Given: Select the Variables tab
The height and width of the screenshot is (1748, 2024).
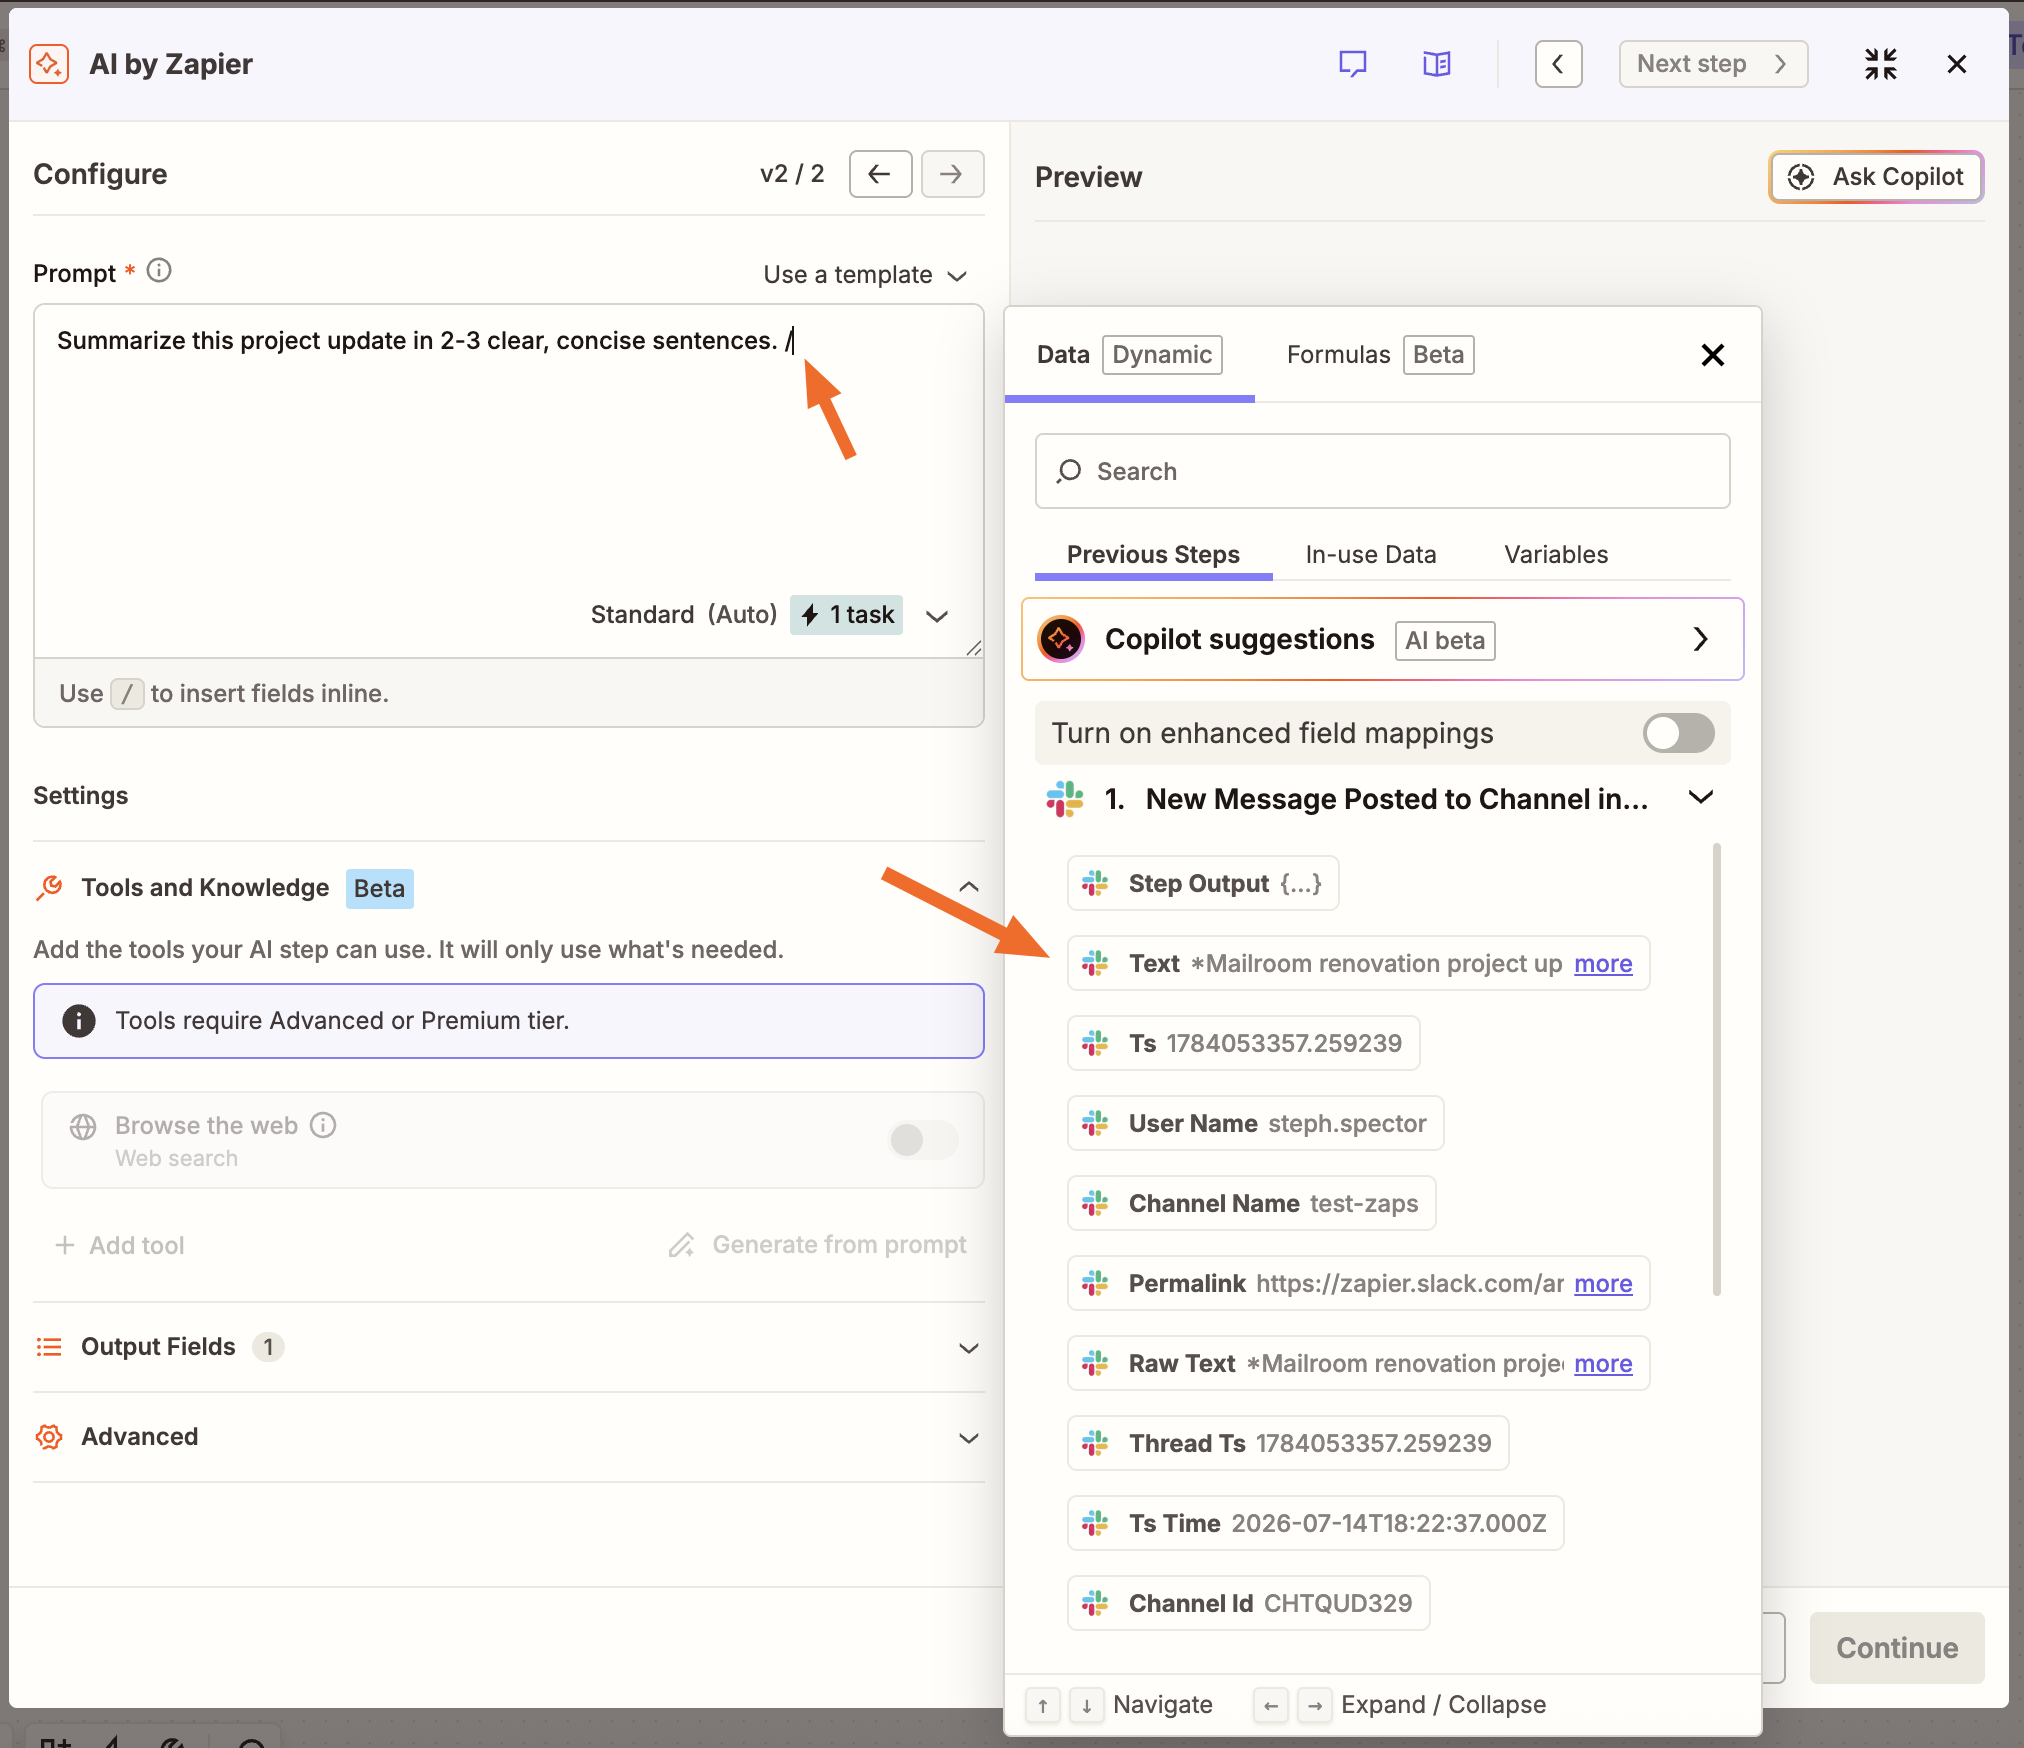Looking at the screenshot, I should (1556, 554).
